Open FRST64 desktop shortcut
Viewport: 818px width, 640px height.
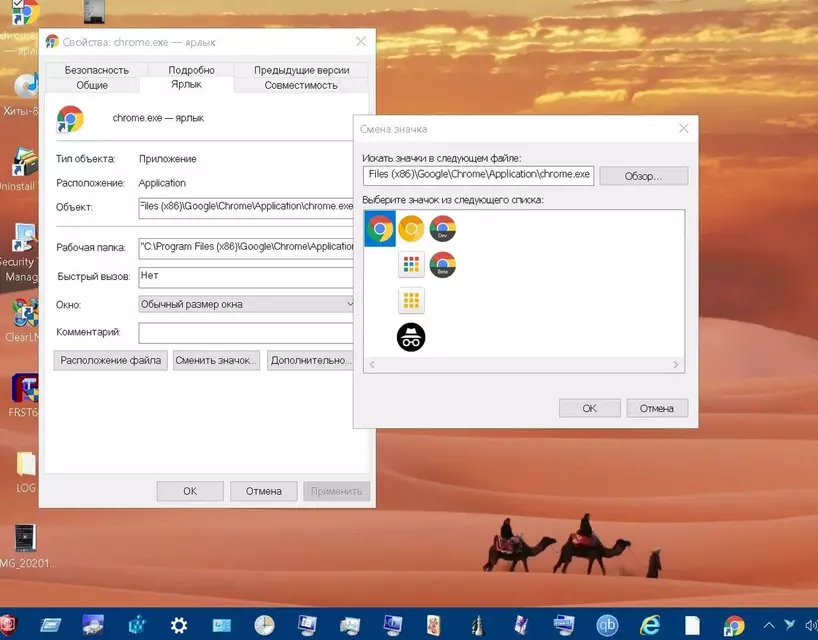click(24, 395)
